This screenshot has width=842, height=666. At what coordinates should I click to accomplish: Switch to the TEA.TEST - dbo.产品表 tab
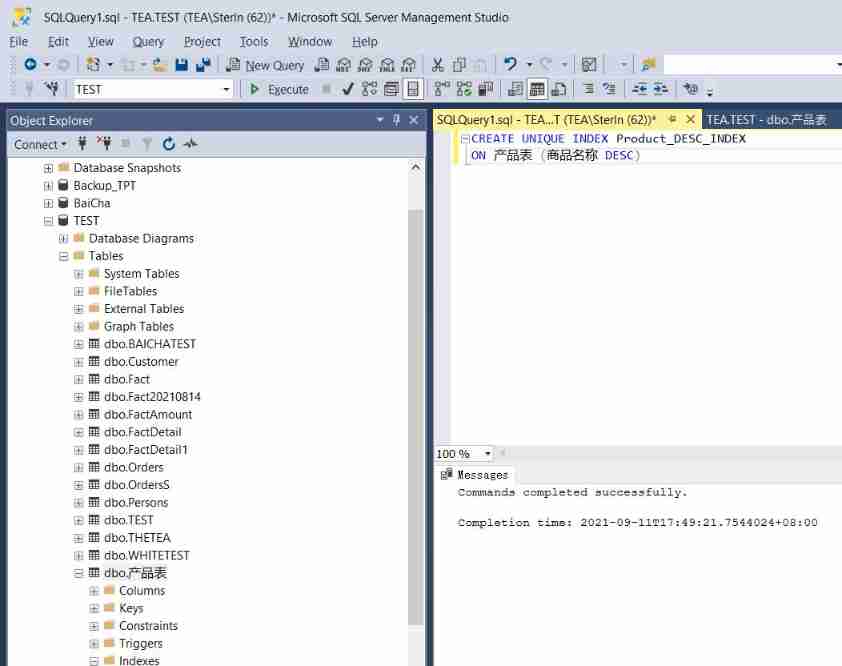click(766, 120)
